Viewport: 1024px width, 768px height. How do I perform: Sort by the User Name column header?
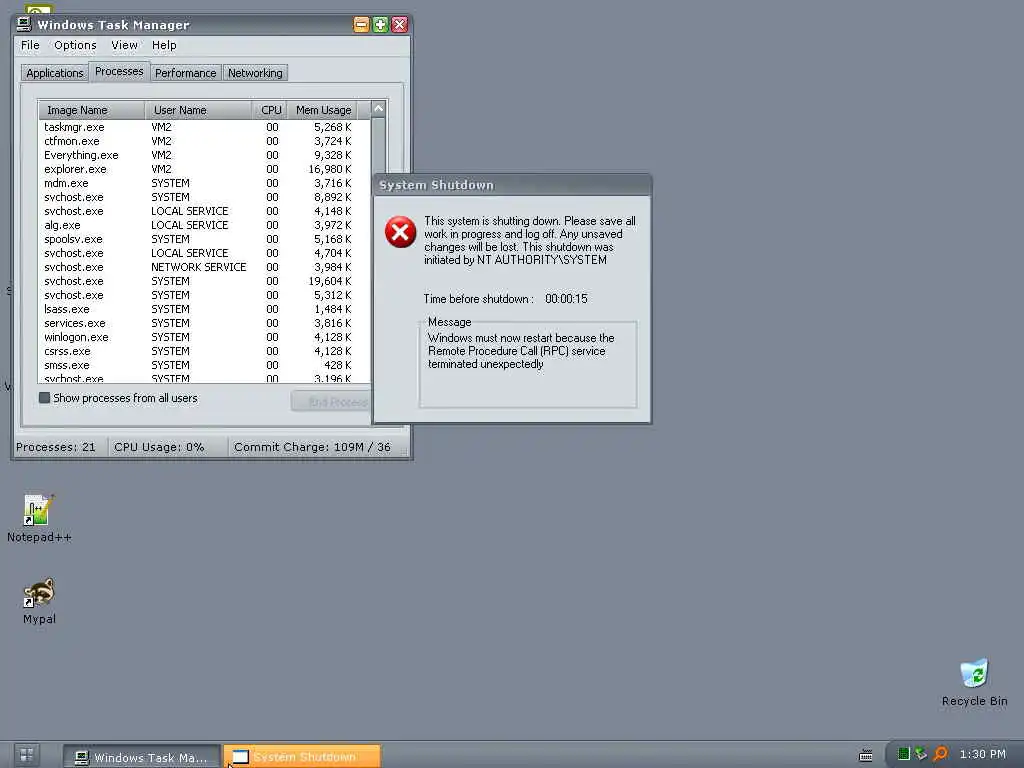(198, 110)
